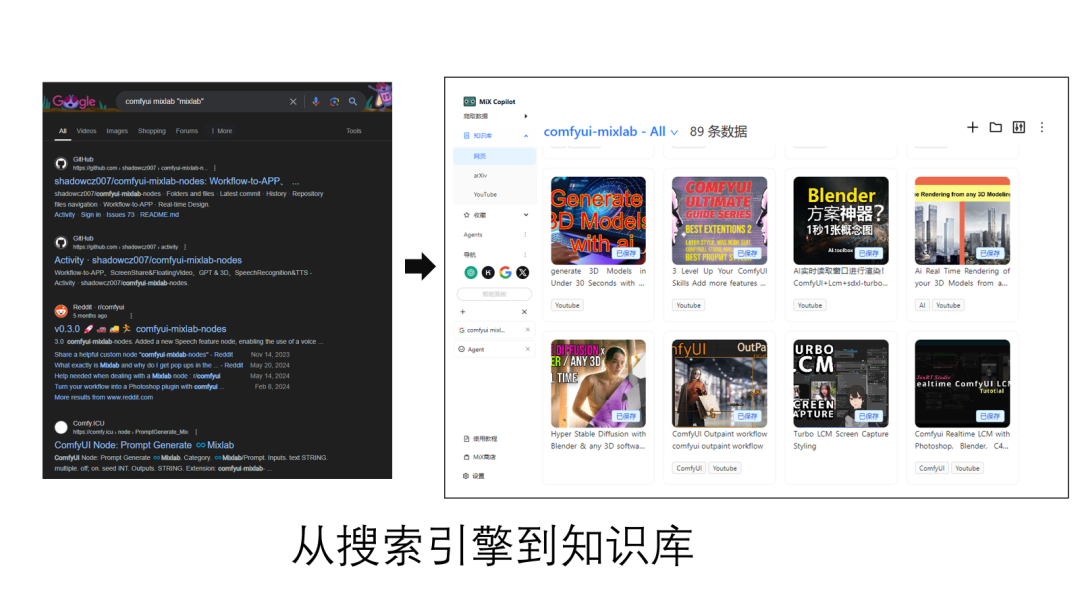
Task: Click the green ChatGPT shortcut icon
Action: coord(470,273)
